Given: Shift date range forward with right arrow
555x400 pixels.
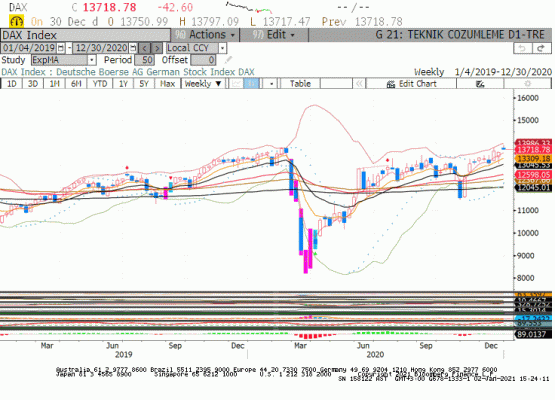Looking at the screenshot, I should click(157, 48).
